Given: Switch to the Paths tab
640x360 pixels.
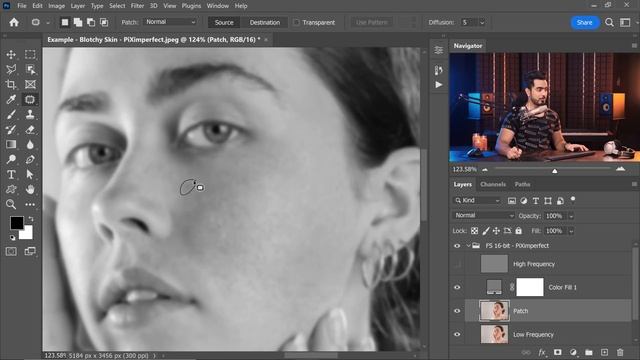Looking at the screenshot, I should [522, 184].
